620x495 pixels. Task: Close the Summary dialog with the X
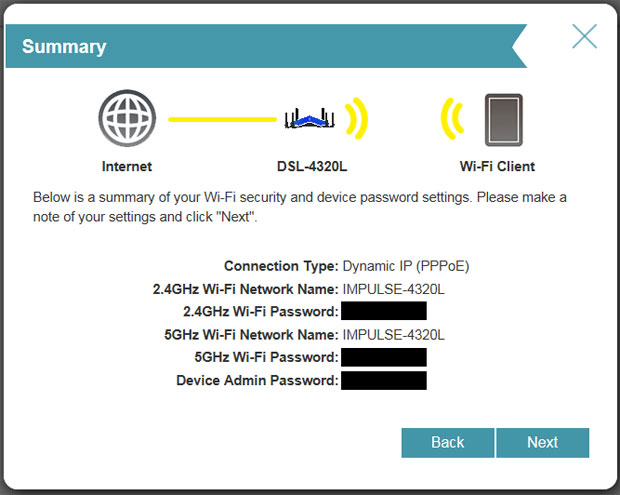584,36
